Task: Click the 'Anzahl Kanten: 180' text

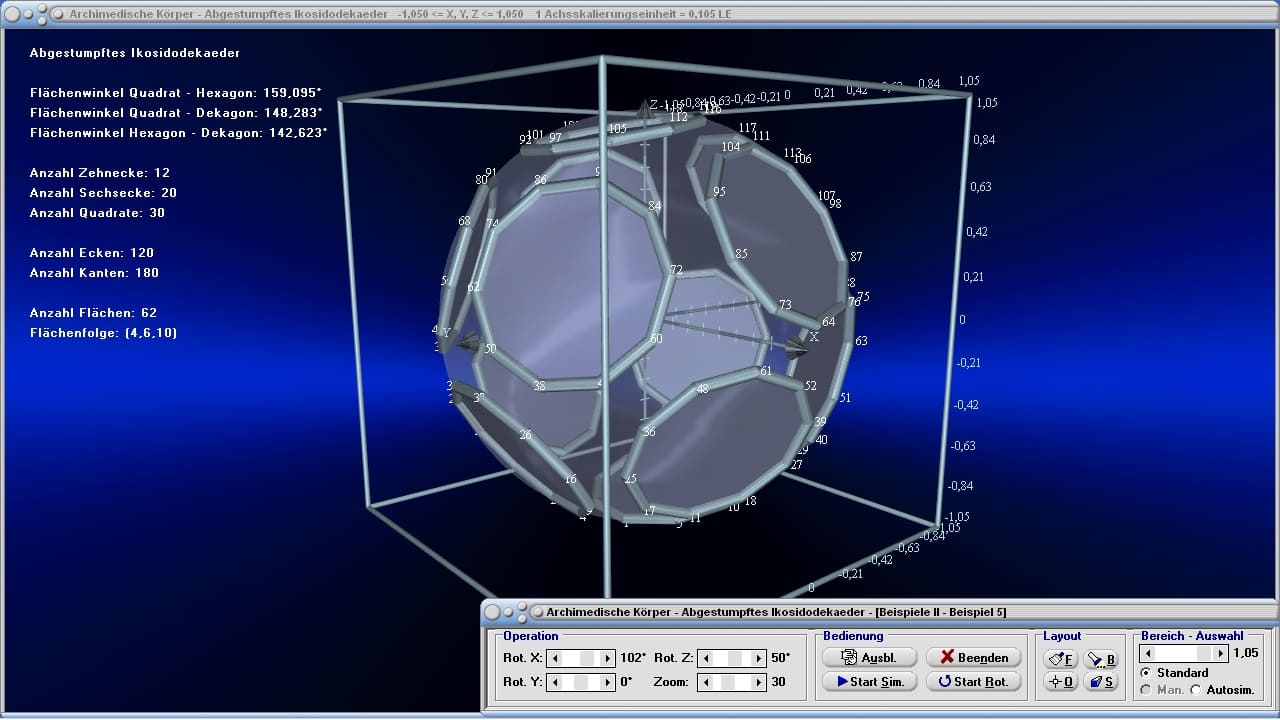Action: coord(94,272)
